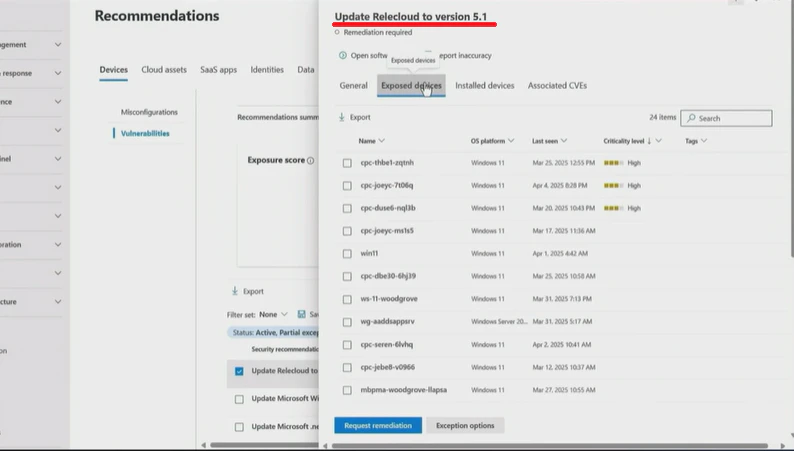This screenshot has height=451, width=794.
Task: Select Devices tab
Action: click(x=113, y=70)
